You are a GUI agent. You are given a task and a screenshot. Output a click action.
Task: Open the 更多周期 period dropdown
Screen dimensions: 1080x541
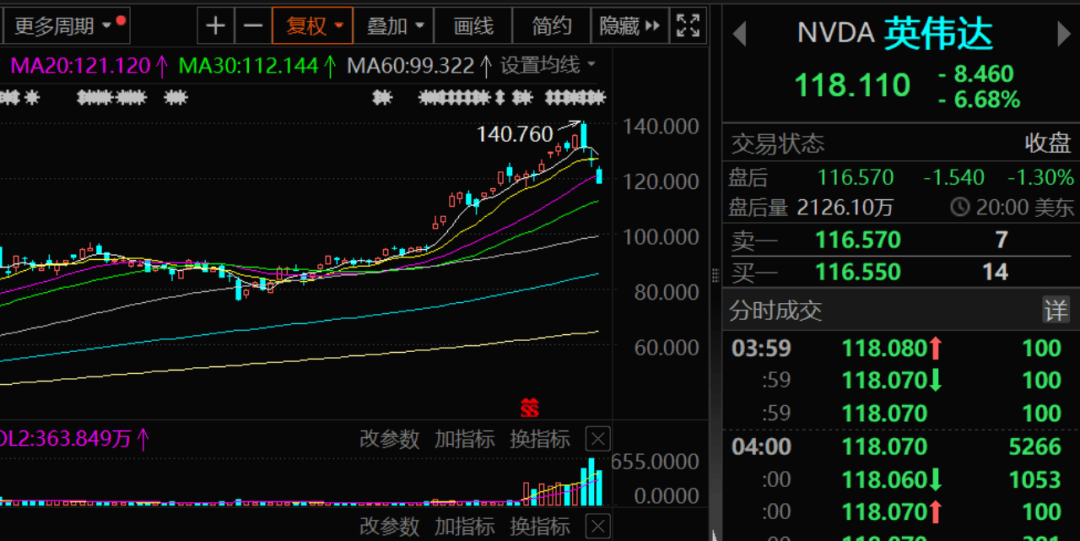point(64,26)
